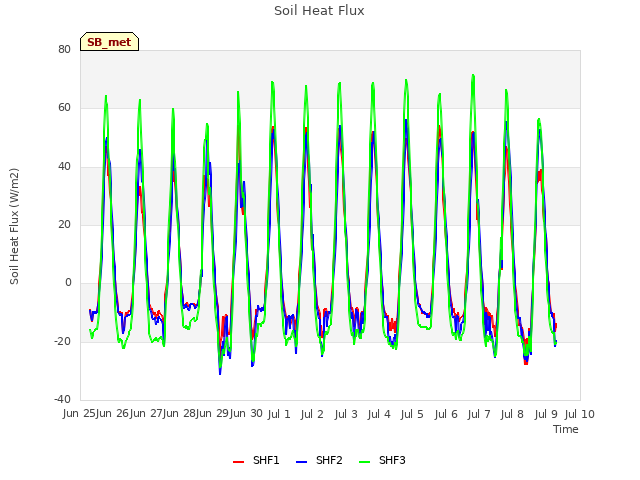Click the Jul 5 date tick label
This screenshot has height=480, width=640.
412,414
